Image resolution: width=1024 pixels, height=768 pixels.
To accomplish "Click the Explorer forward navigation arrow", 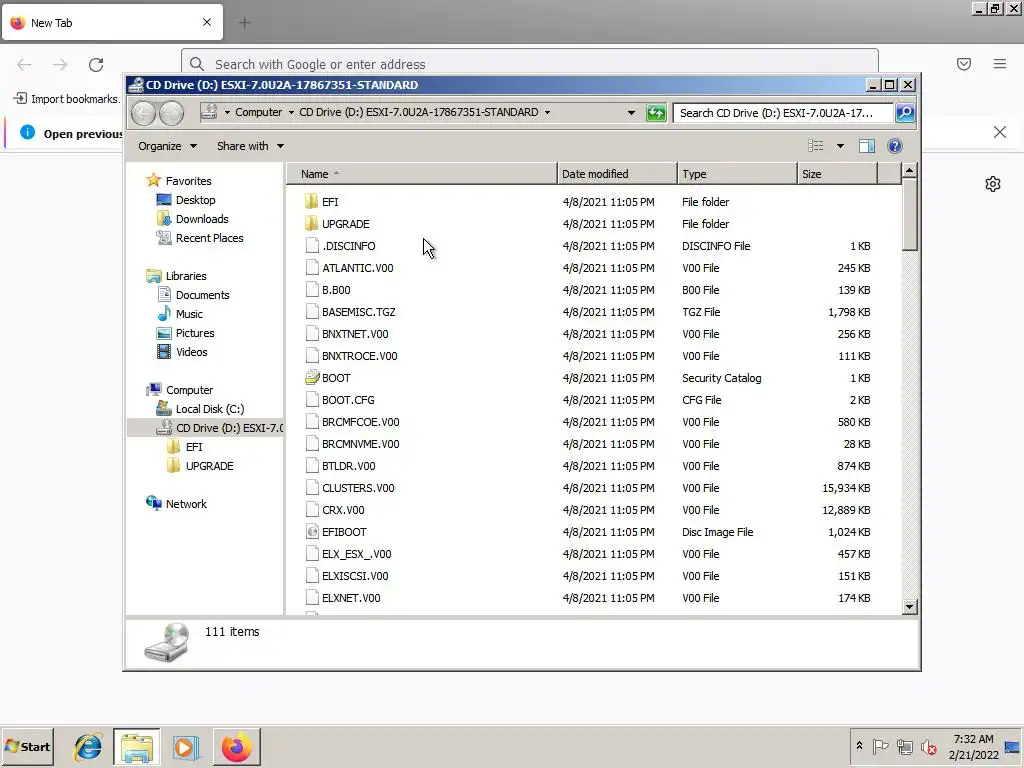I will [171, 113].
